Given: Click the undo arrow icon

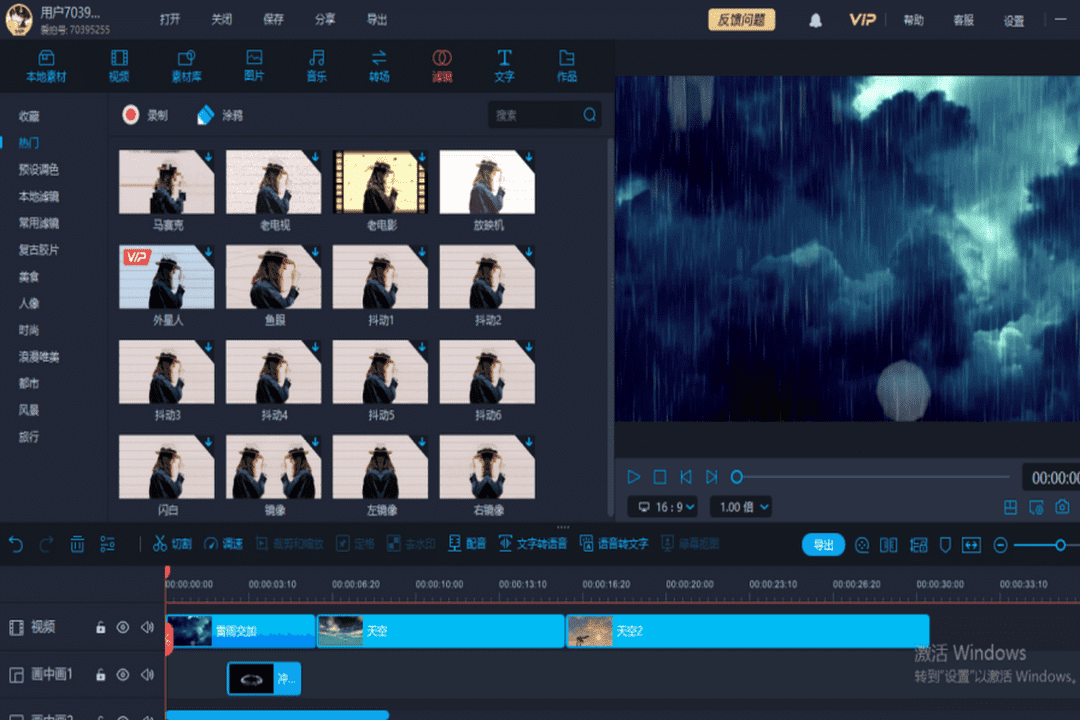Looking at the screenshot, I should (x=14, y=543).
